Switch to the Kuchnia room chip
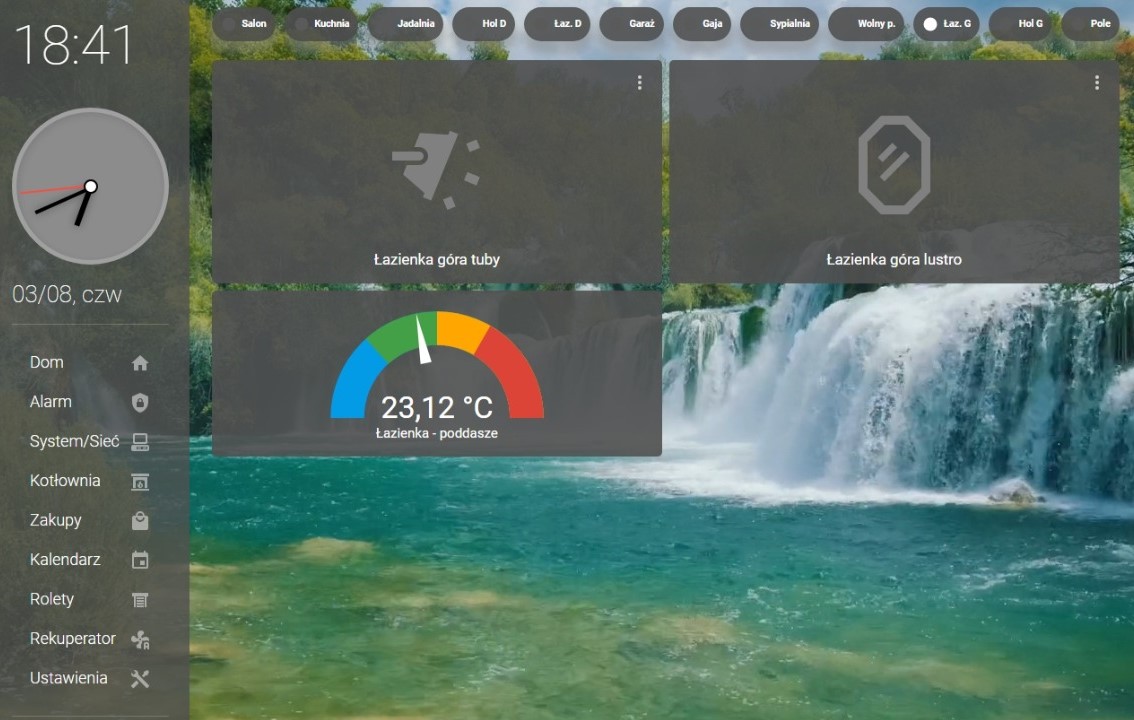Viewport: 1134px width, 720px height. click(323, 24)
